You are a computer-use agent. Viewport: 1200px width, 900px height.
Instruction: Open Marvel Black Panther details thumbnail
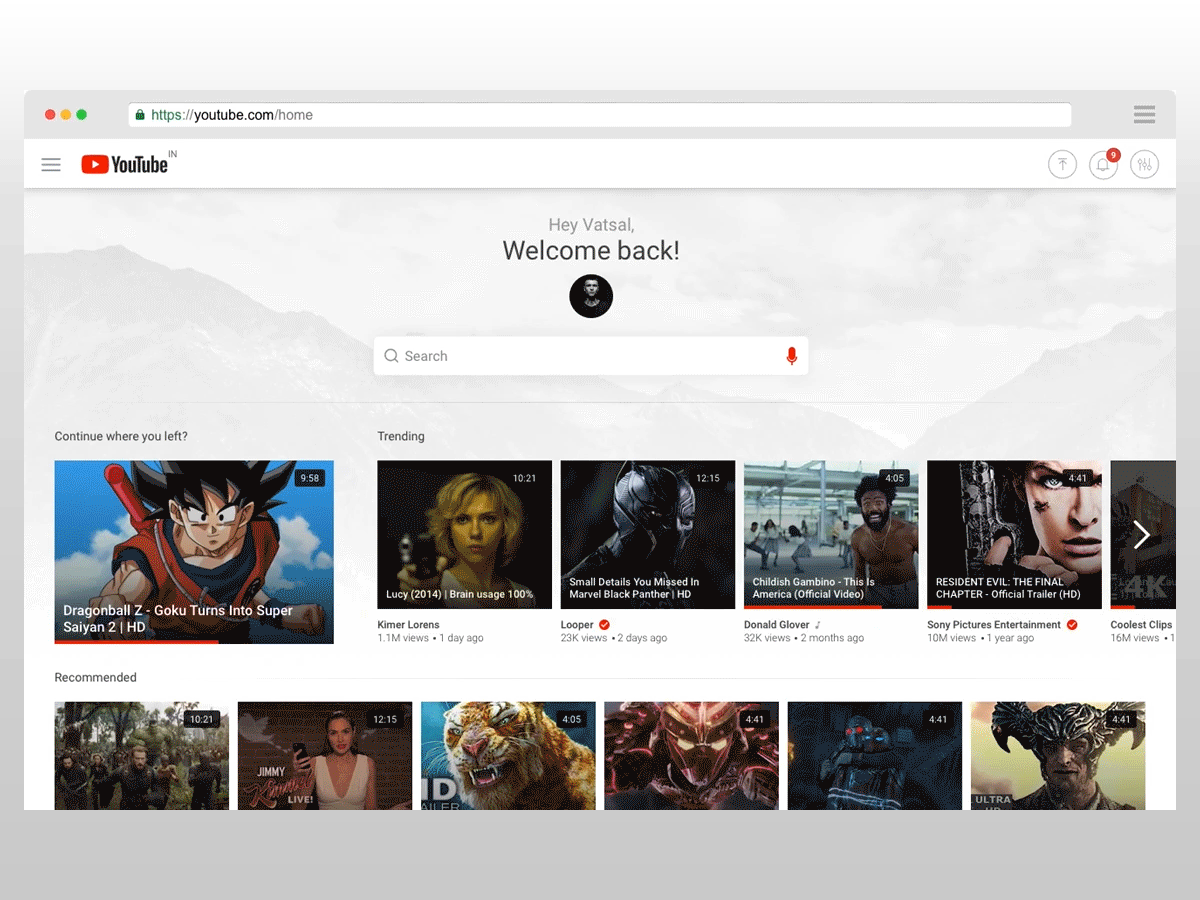648,535
